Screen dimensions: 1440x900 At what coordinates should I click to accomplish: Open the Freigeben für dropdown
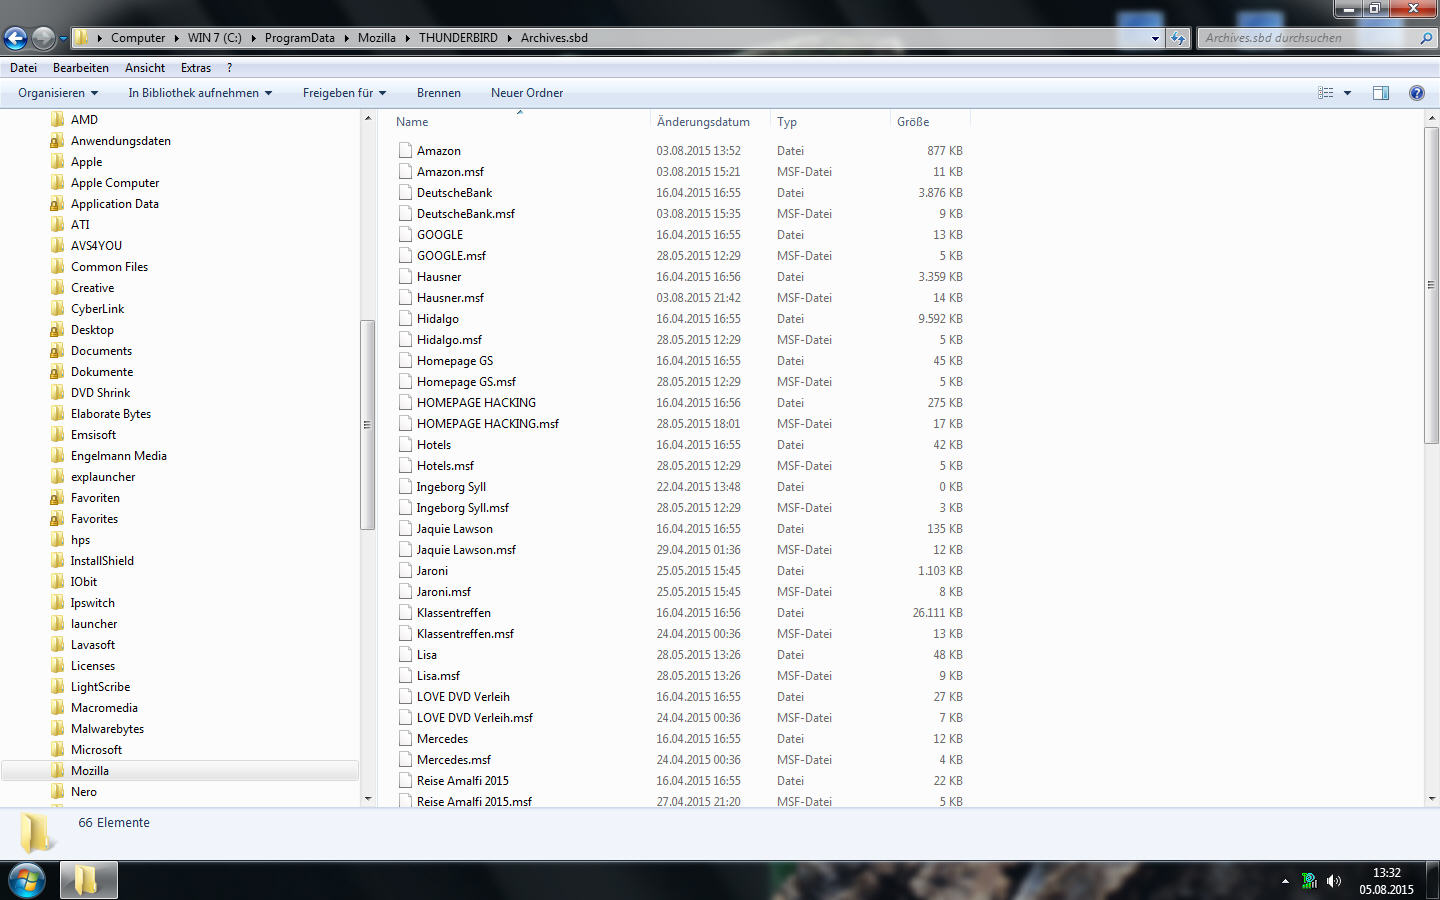tap(344, 93)
